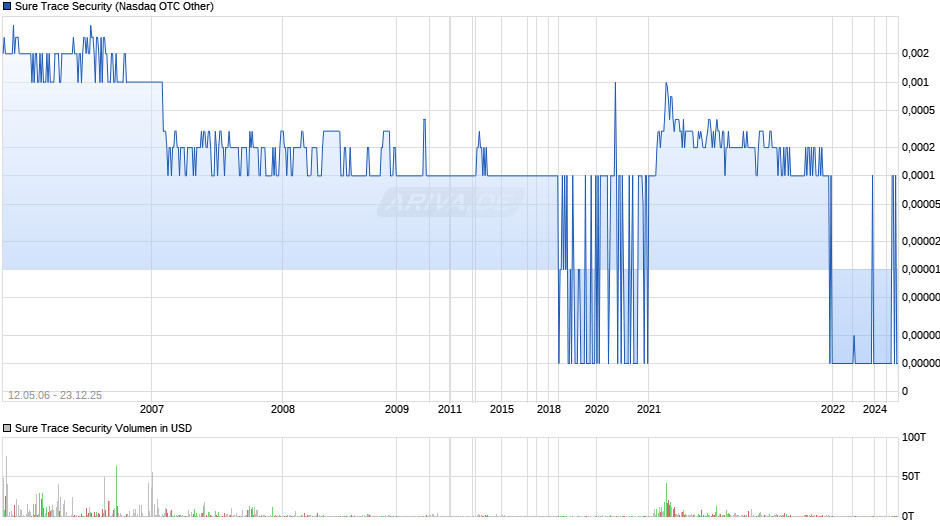Click the 2011 x-axis label
Image resolution: width=940 pixels, height=526 pixels.
pos(450,409)
